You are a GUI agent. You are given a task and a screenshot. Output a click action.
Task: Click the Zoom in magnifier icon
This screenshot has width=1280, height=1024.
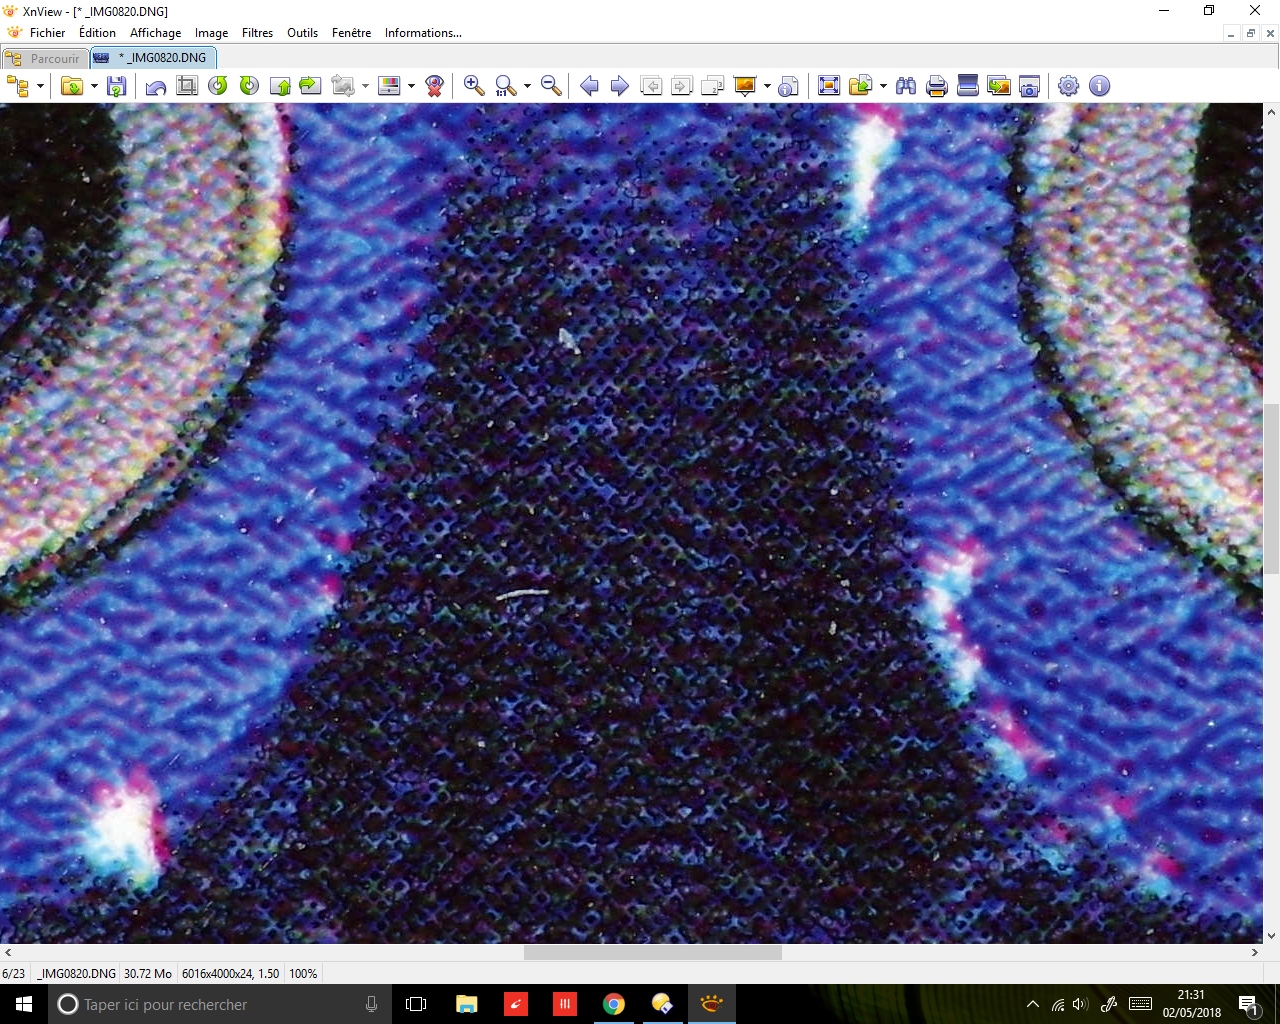pos(474,86)
